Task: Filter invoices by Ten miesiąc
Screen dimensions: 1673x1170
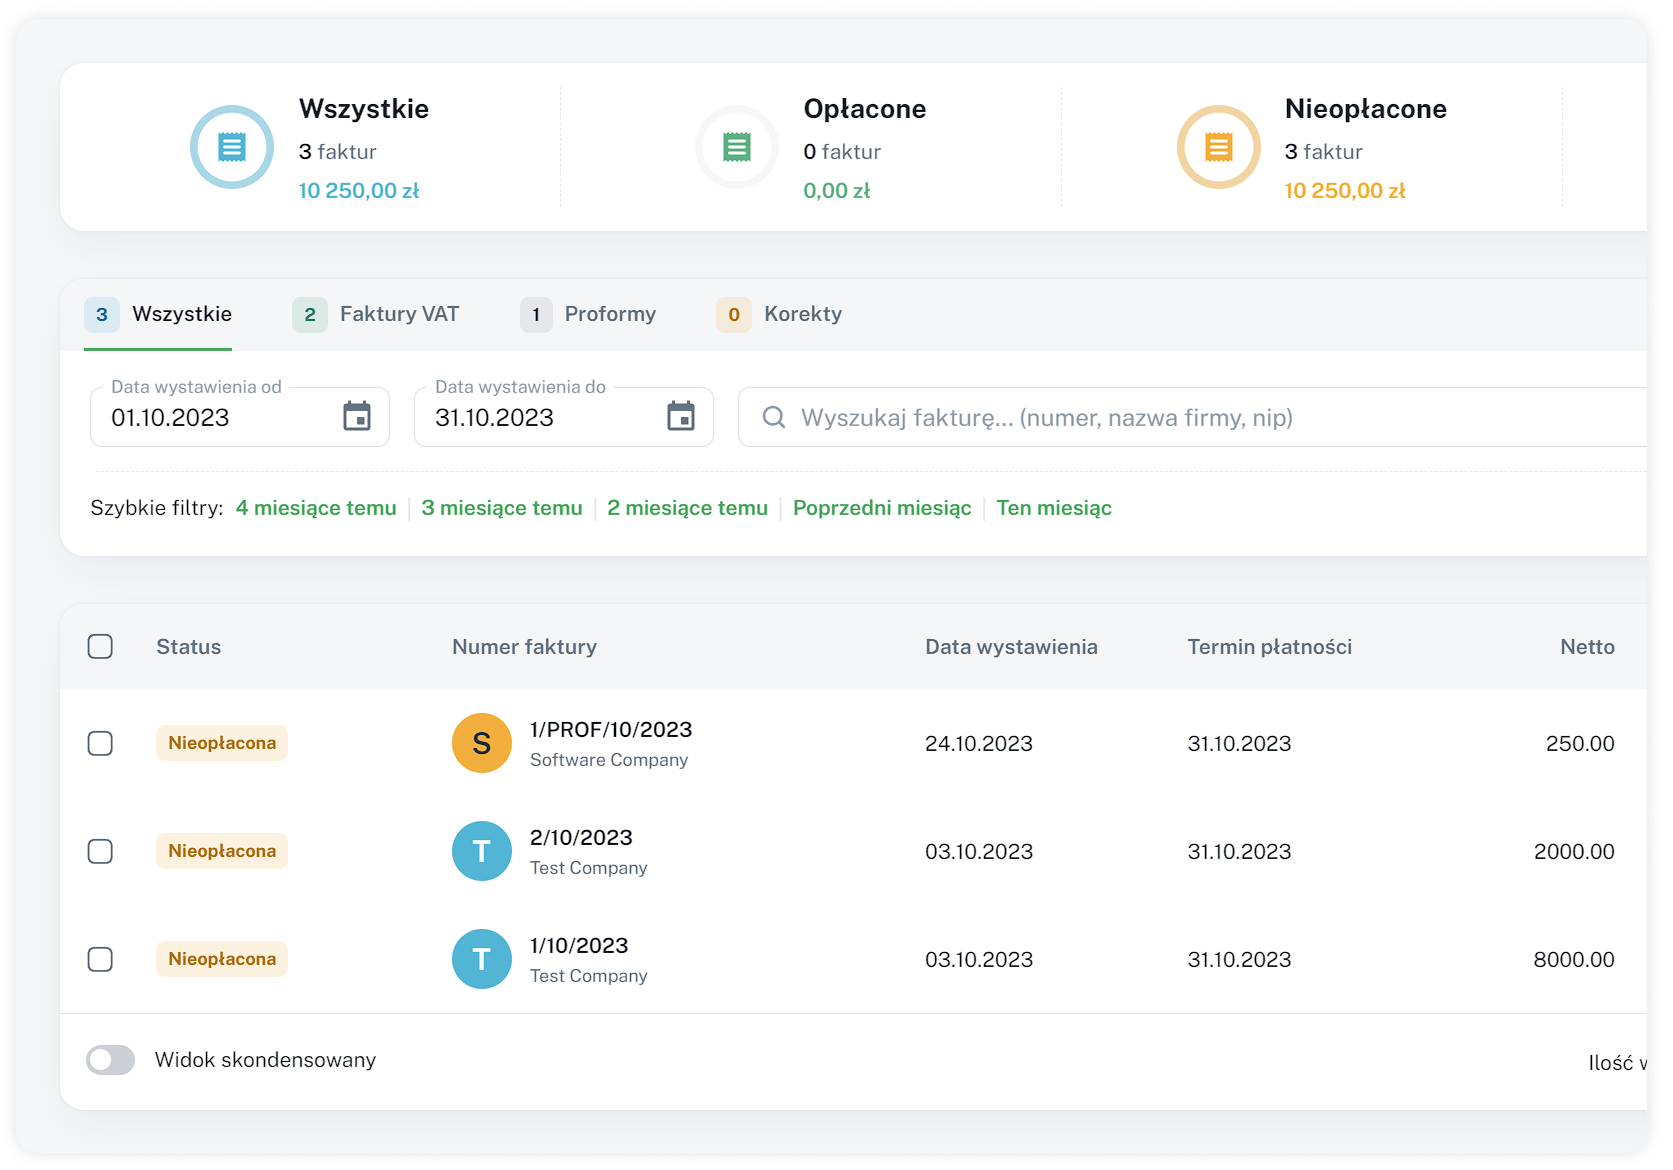Action: tap(1054, 508)
